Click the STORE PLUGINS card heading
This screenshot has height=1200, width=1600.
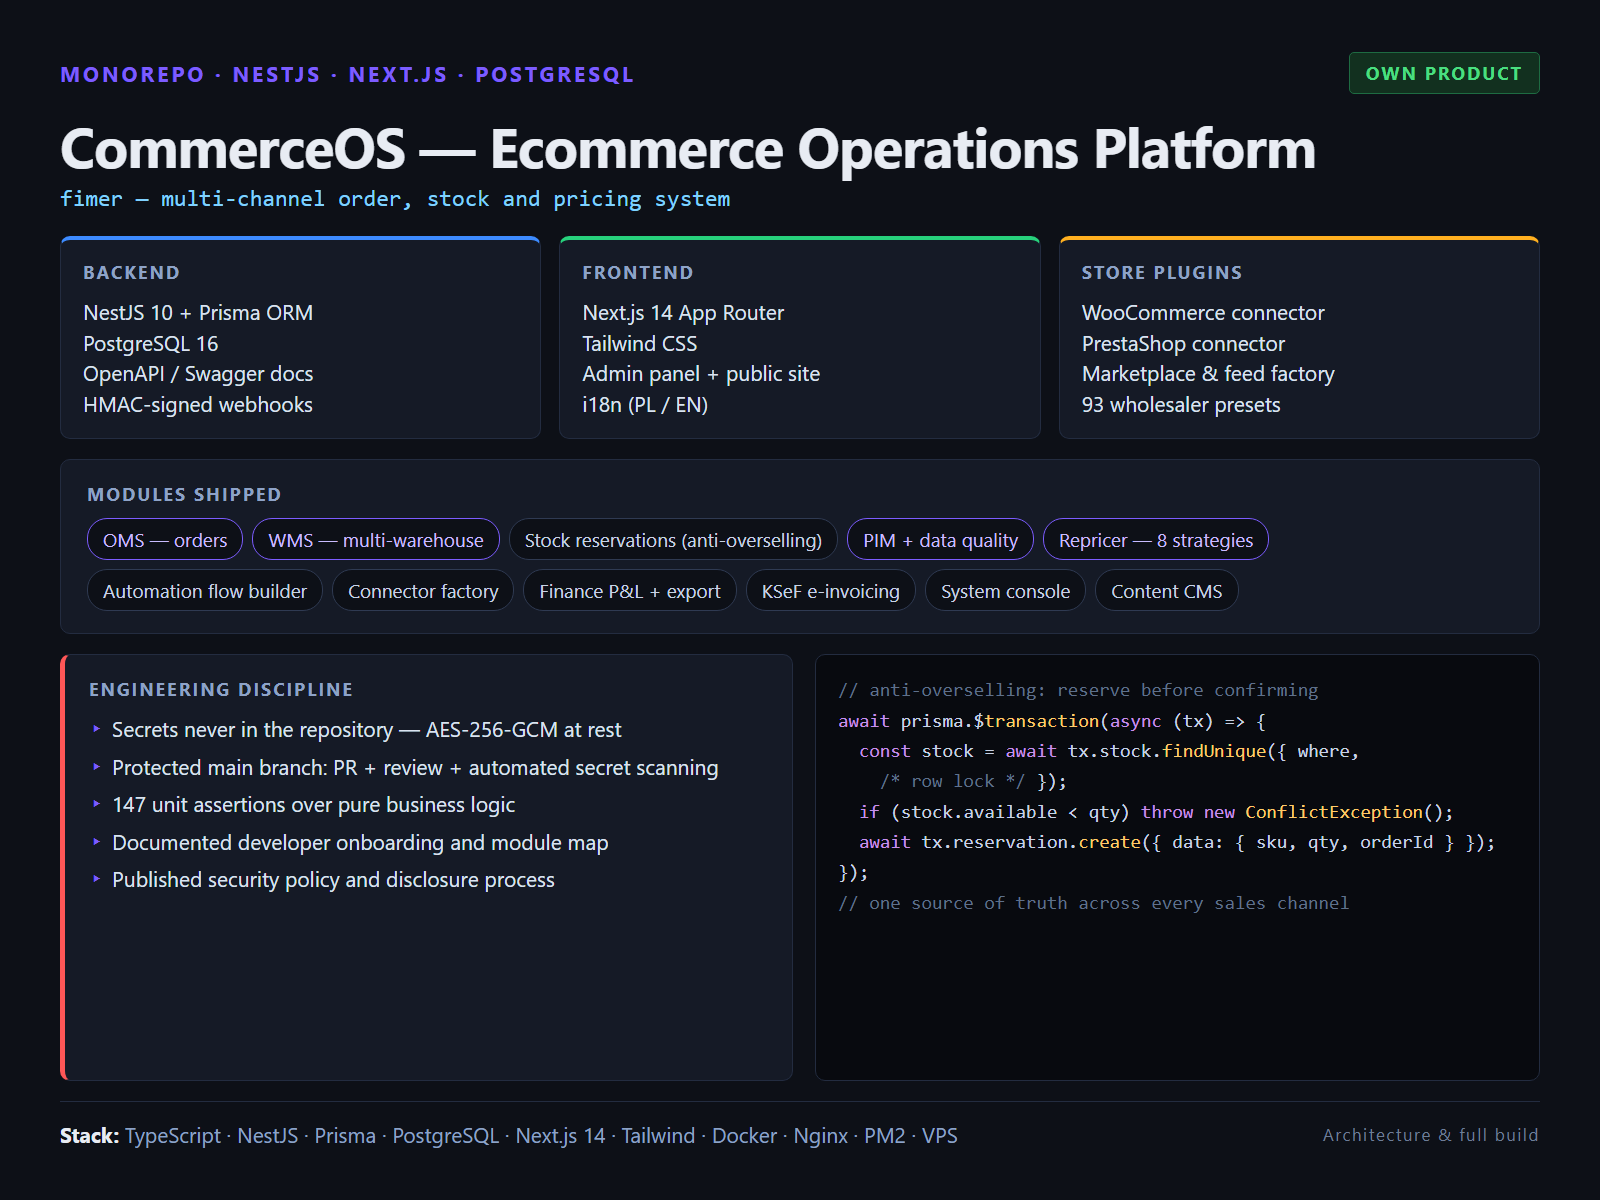click(1162, 273)
